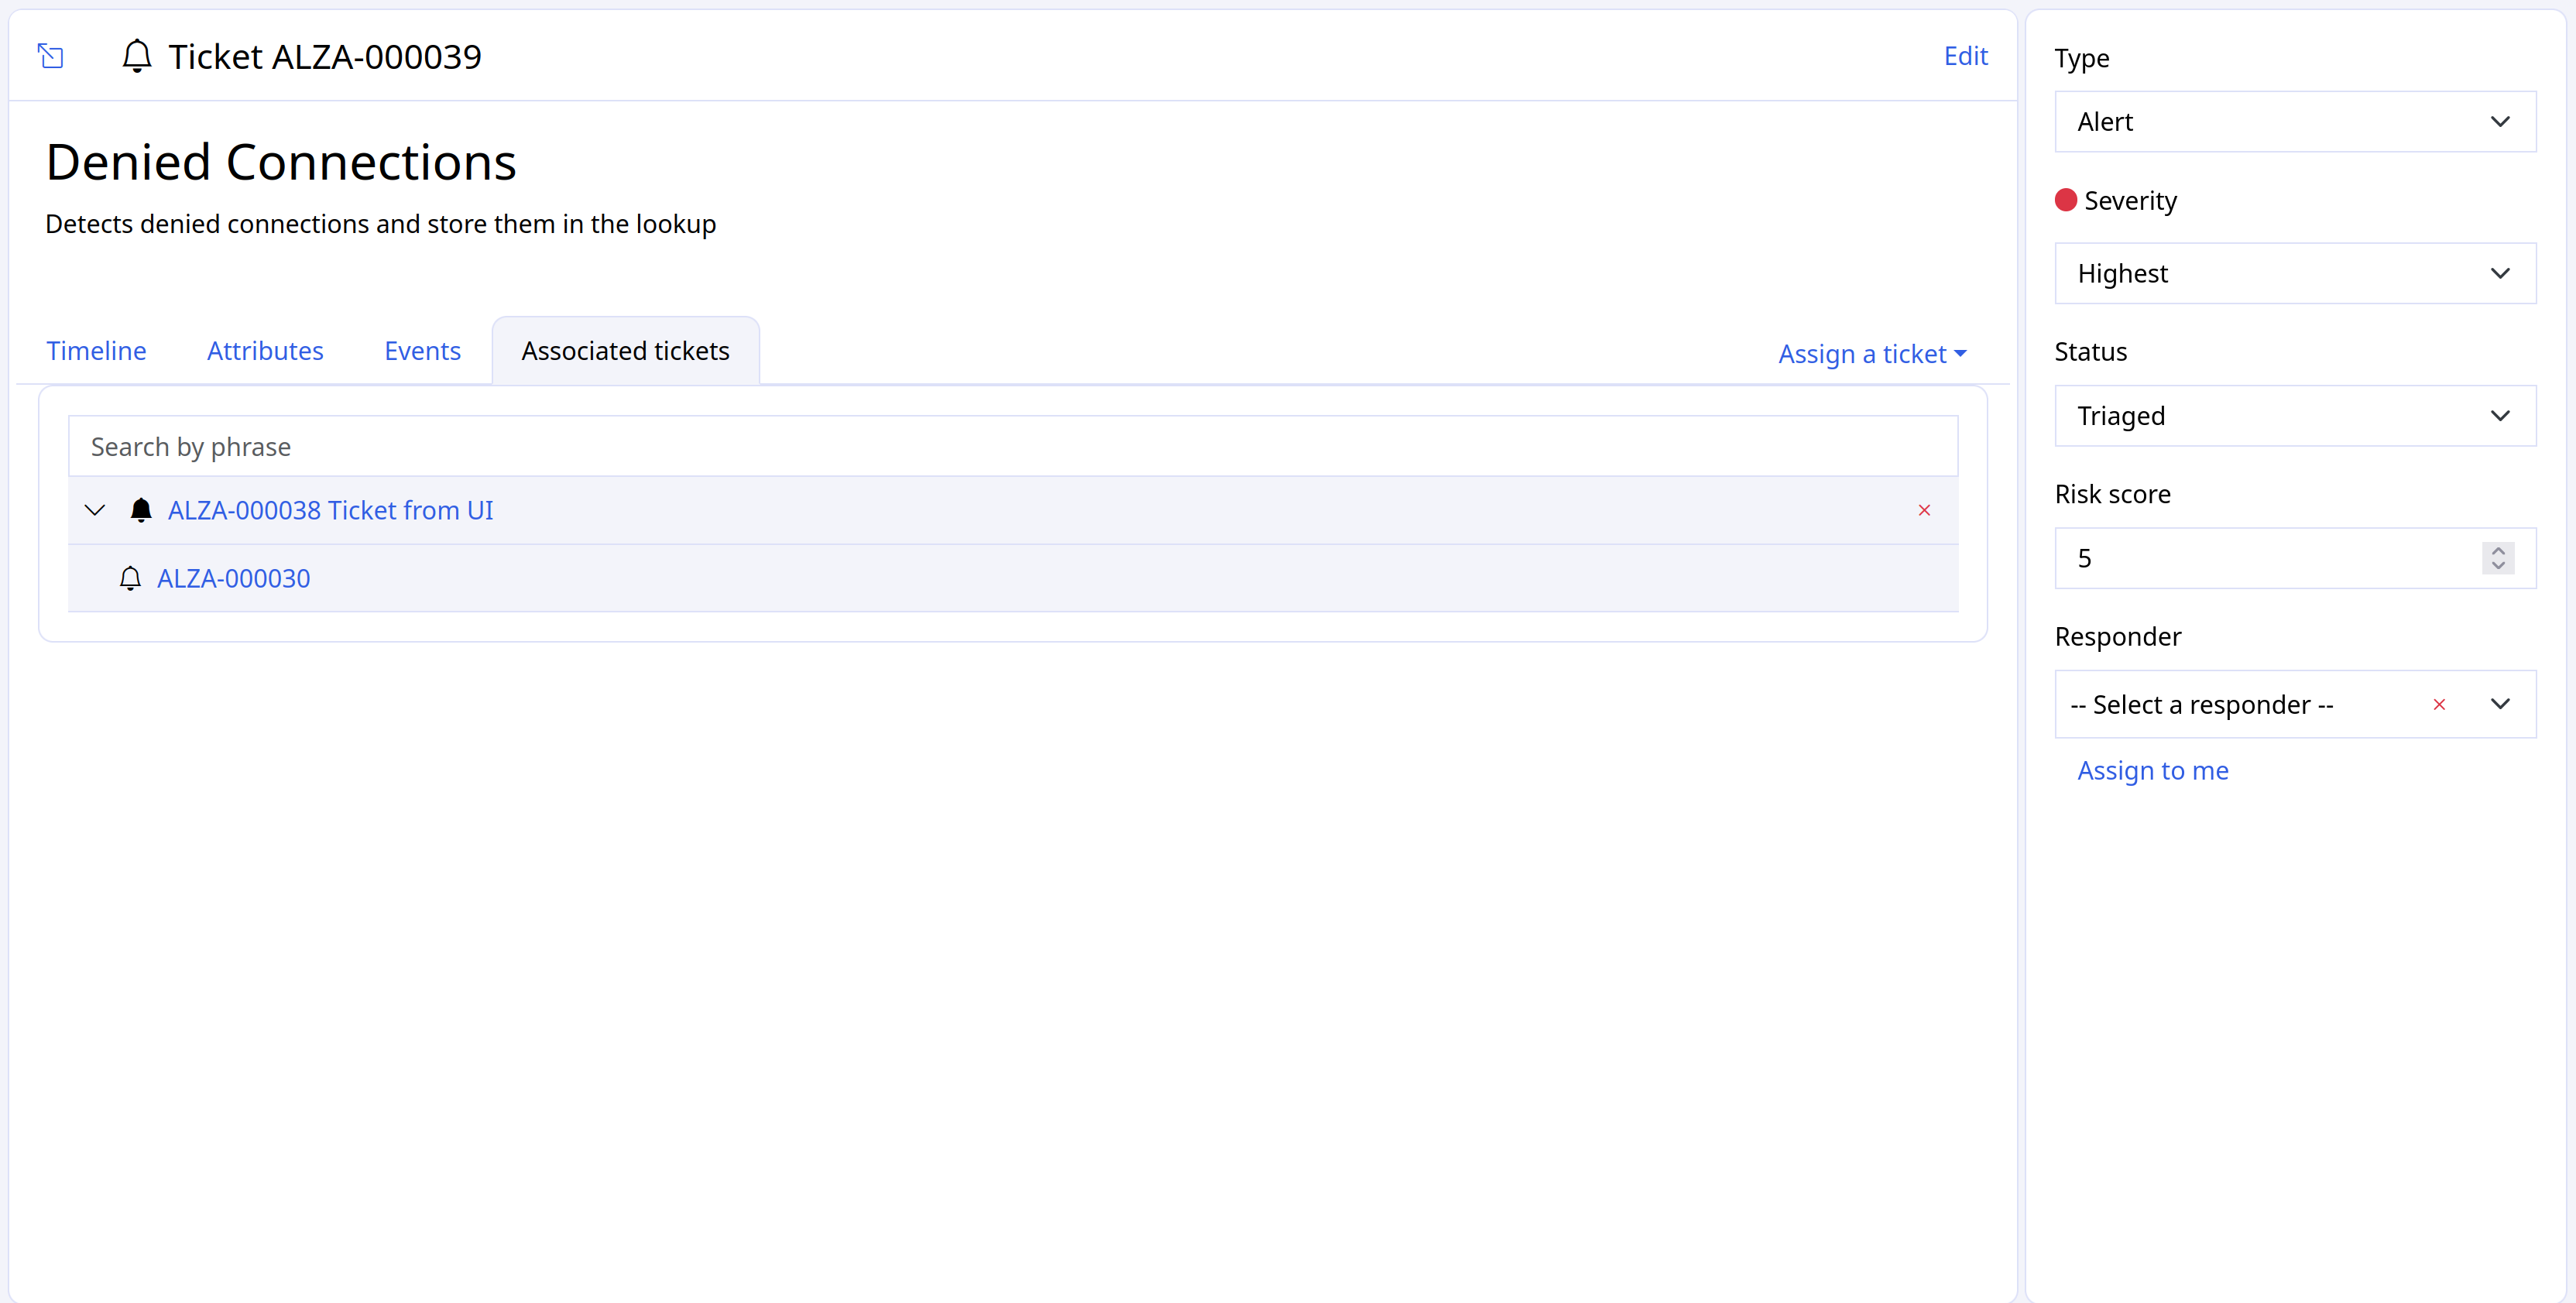Switch to the Timeline tab
Image resolution: width=2576 pixels, height=1303 pixels.
[x=96, y=351]
